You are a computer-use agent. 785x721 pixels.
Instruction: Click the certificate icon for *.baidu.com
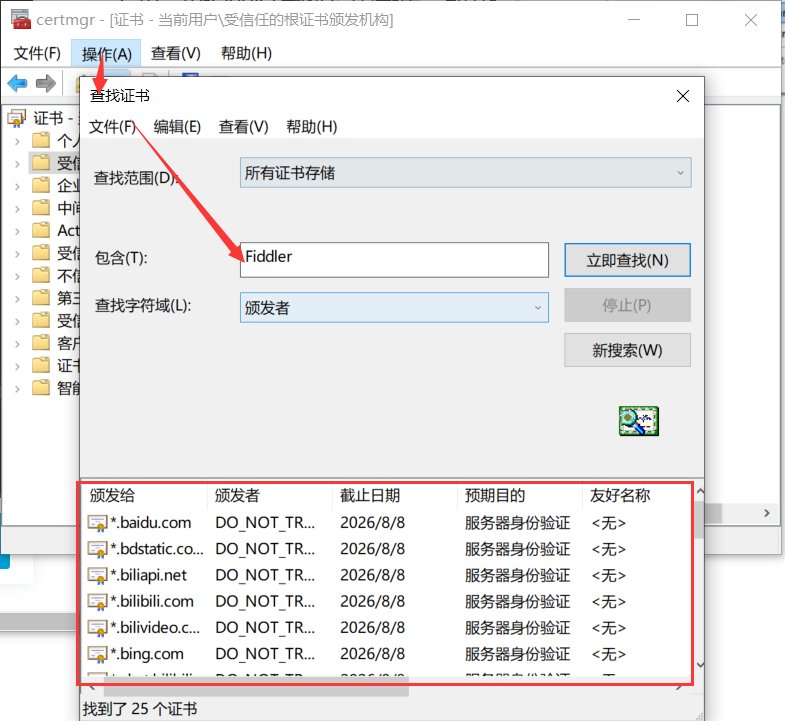[97, 523]
